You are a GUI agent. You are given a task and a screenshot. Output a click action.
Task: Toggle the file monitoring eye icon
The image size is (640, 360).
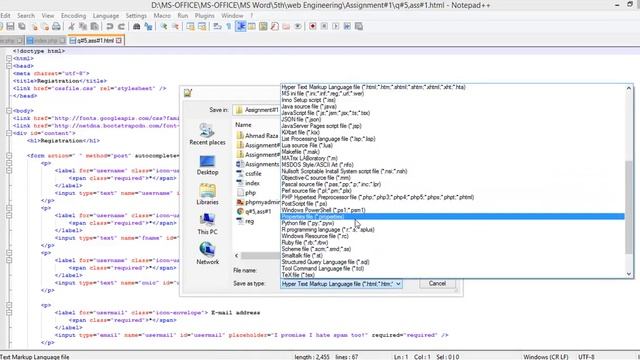tap(298, 27)
